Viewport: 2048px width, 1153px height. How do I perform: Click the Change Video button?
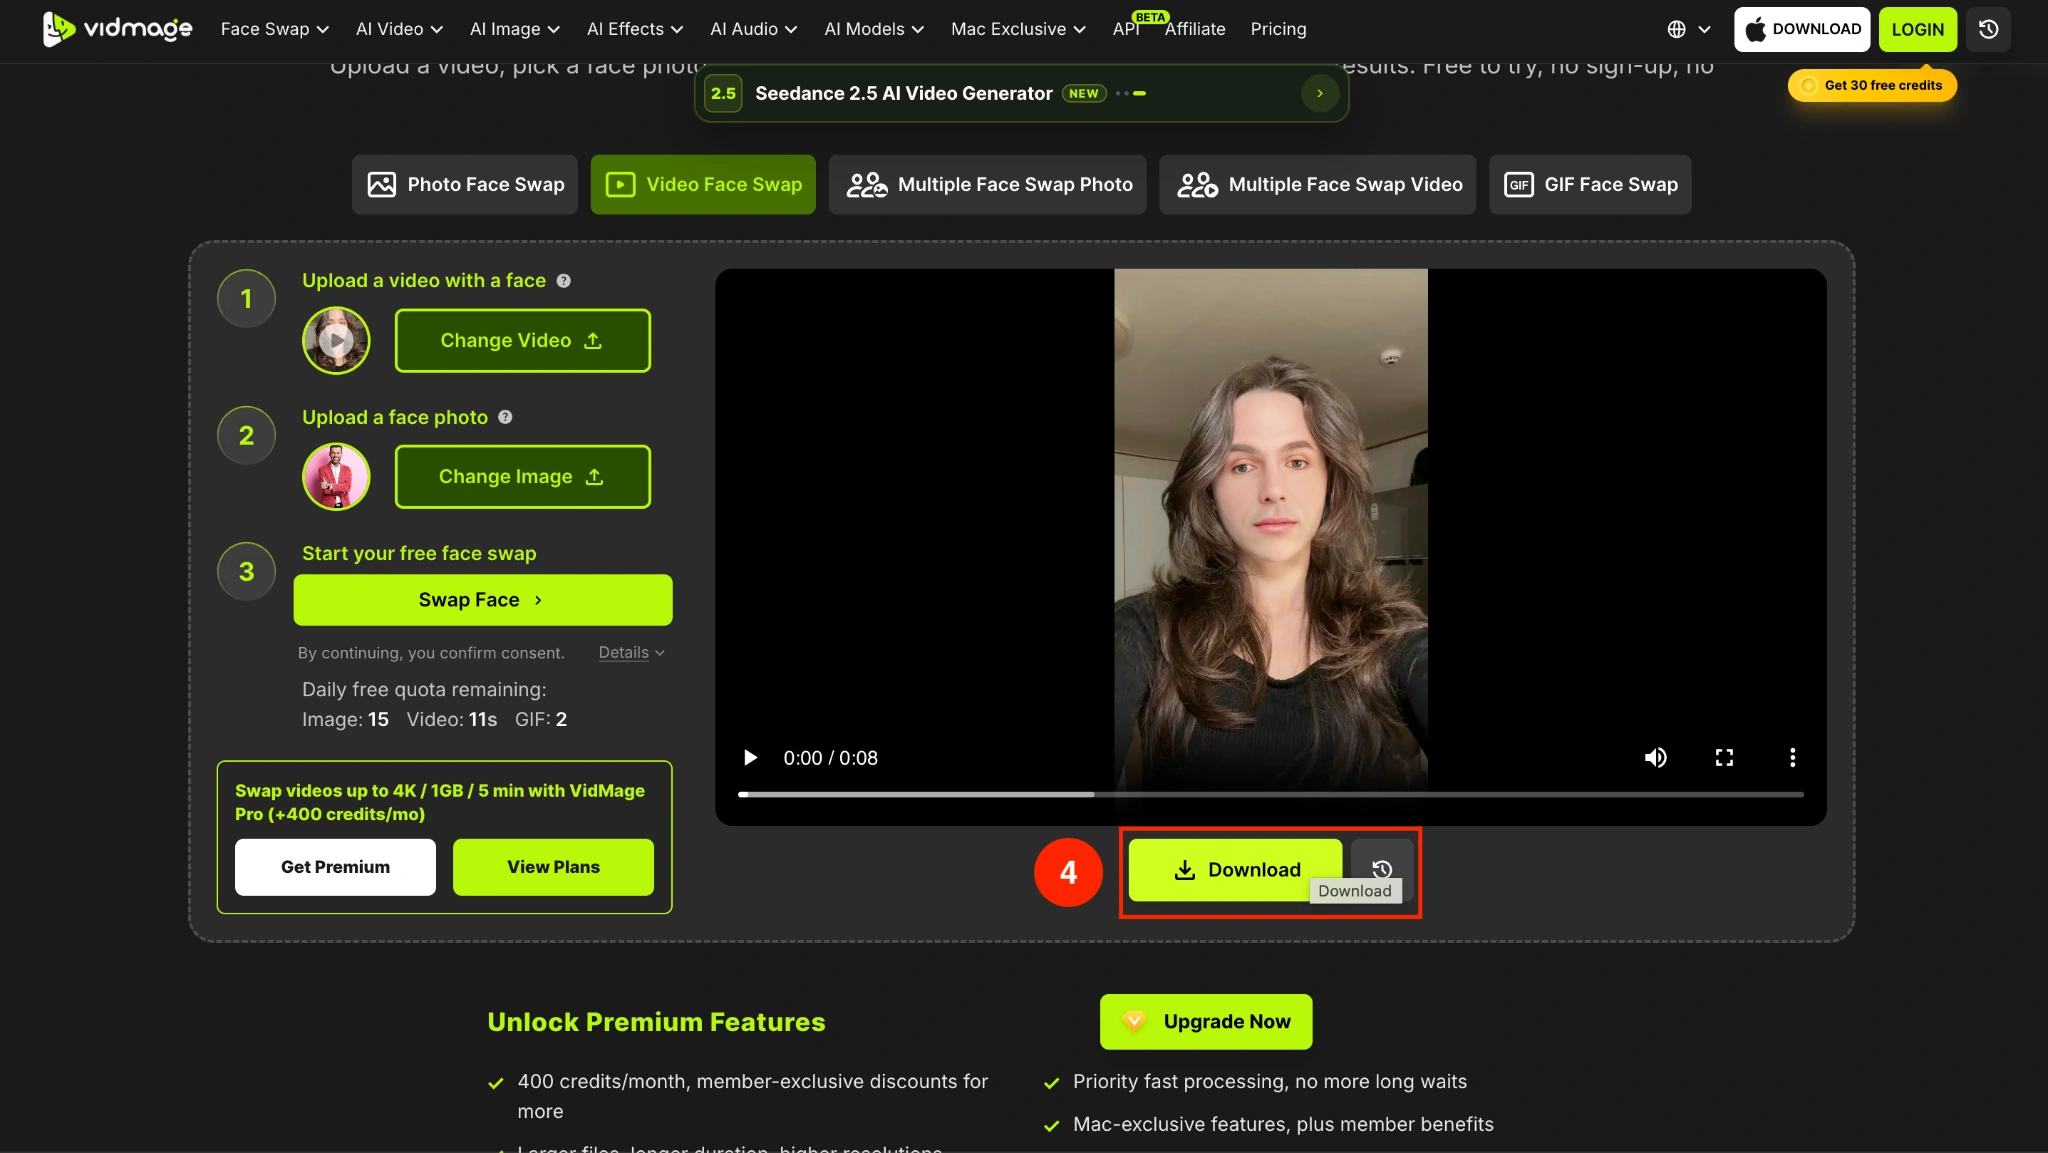523,340
